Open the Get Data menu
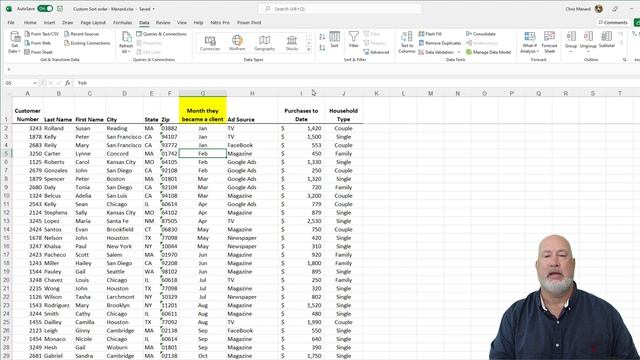Screen dimensions: 640x360 (14, 42)
